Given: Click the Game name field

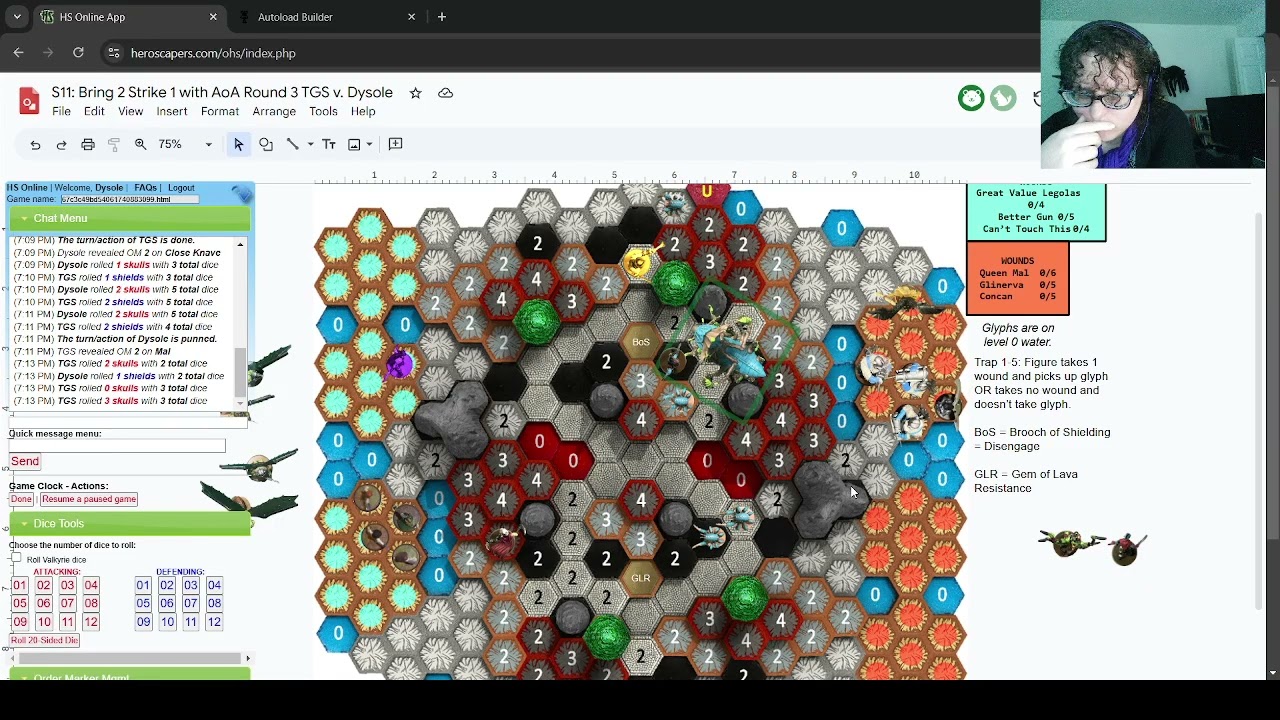Looking at the screenshot, I should click(130, 199).
